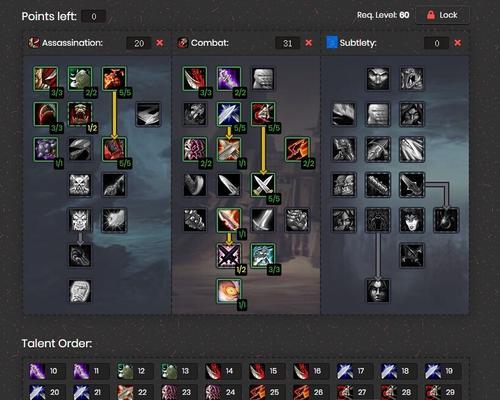This screenshot has width=500, height=400.
Task: Click Camouflage talent icon
Action: click(x=412, y=114)
